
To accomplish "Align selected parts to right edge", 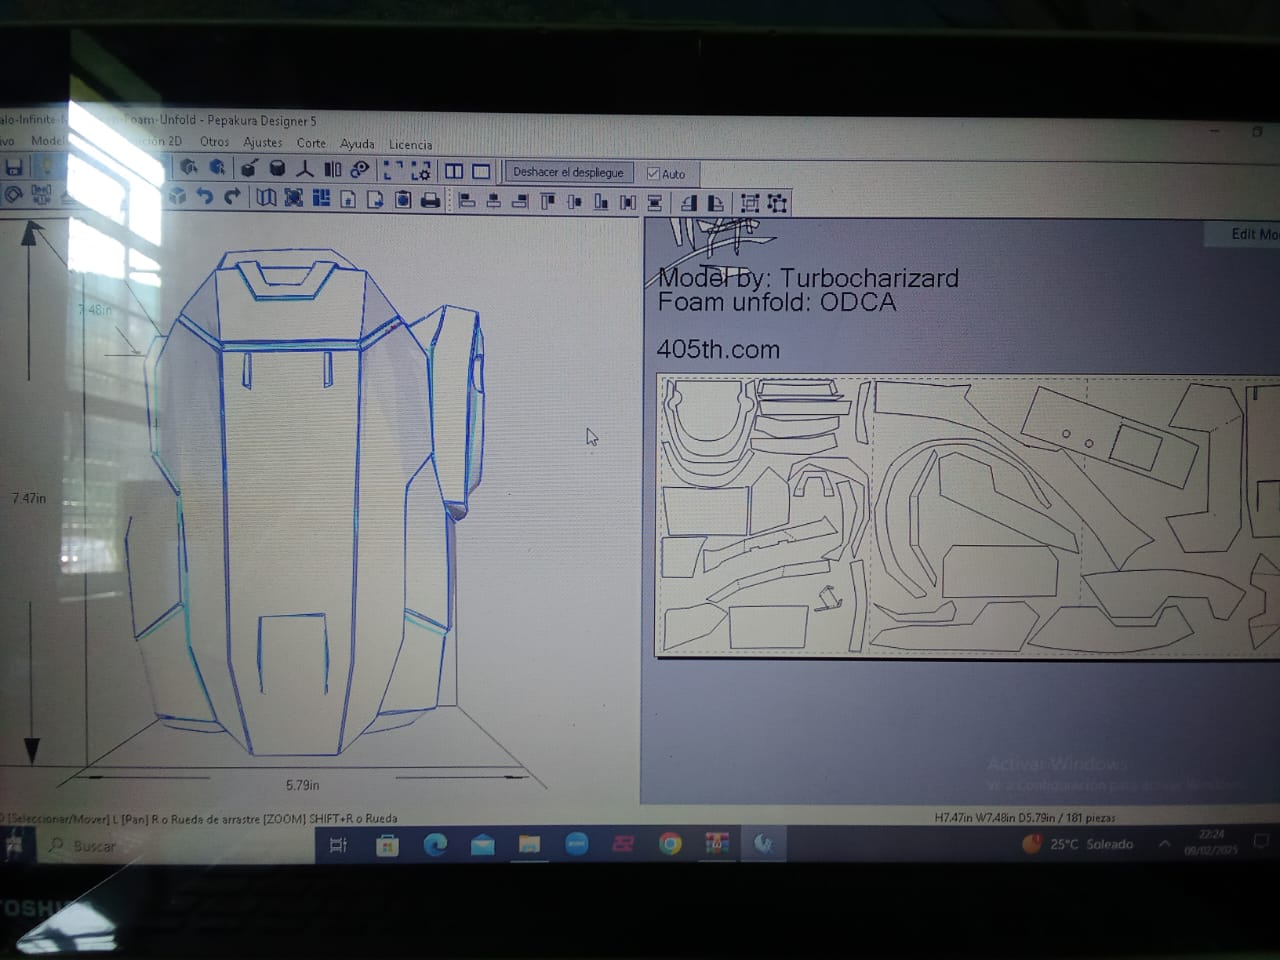I will tap(520, 201).
